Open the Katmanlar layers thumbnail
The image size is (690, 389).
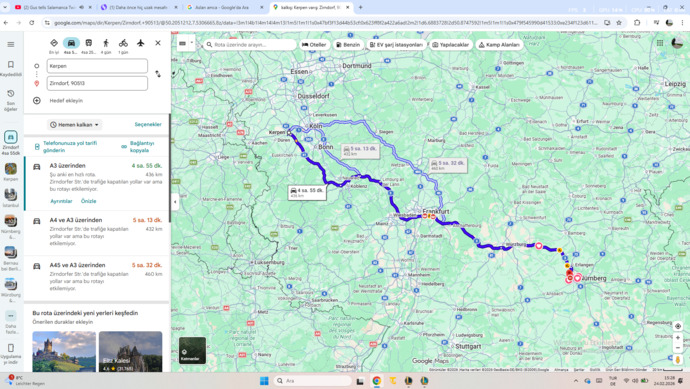point(192,350)
